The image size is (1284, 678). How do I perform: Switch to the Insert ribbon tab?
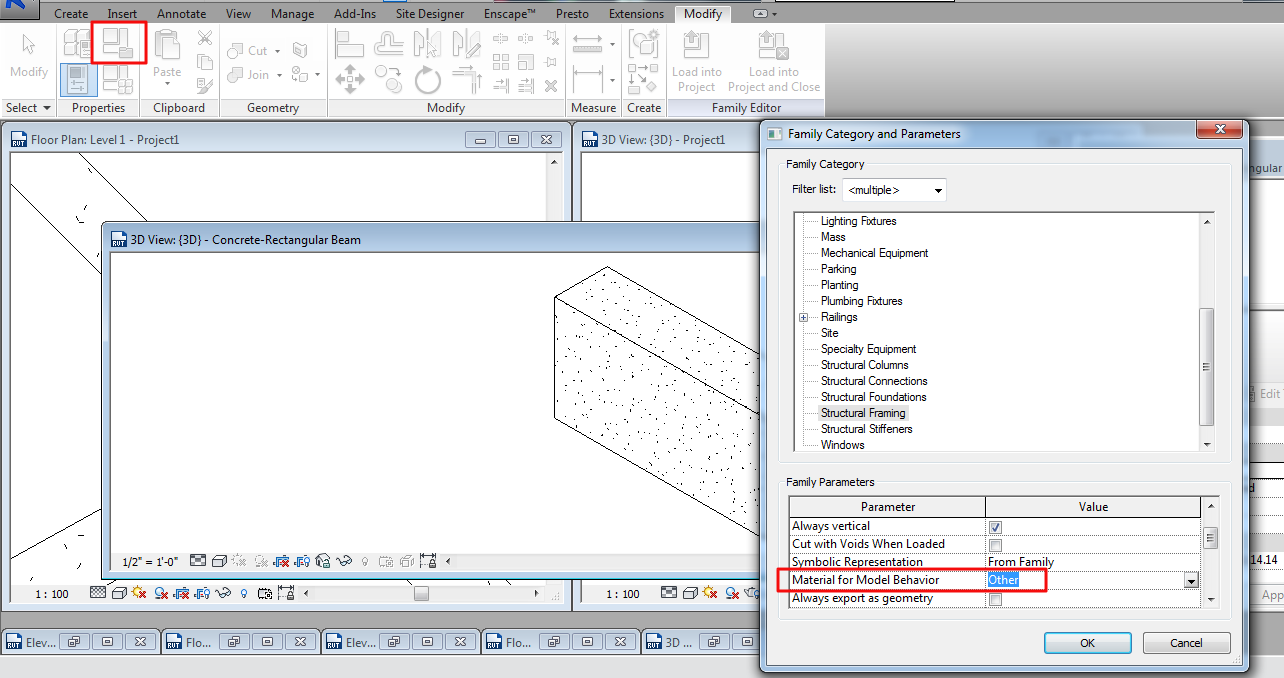122,14
